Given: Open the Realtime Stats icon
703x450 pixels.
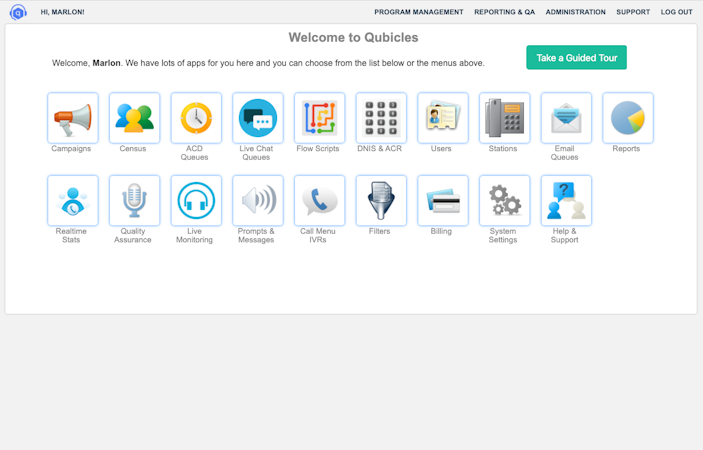Looking at the screenshot, I should [73, 201].
